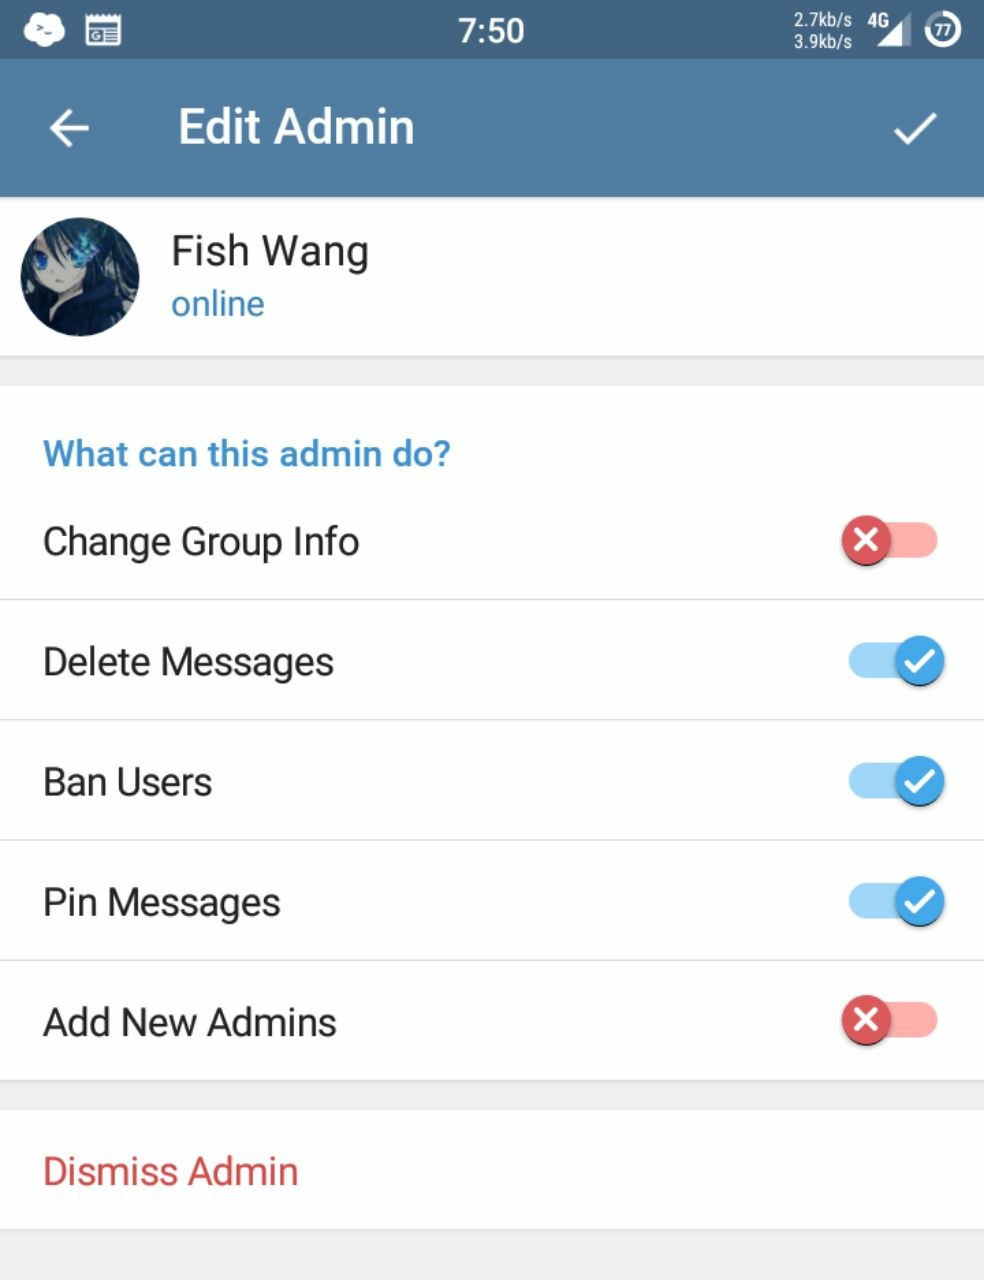Open Fish Wang's profile avatar
The image size is (984, 1280).
coord(80,277)
